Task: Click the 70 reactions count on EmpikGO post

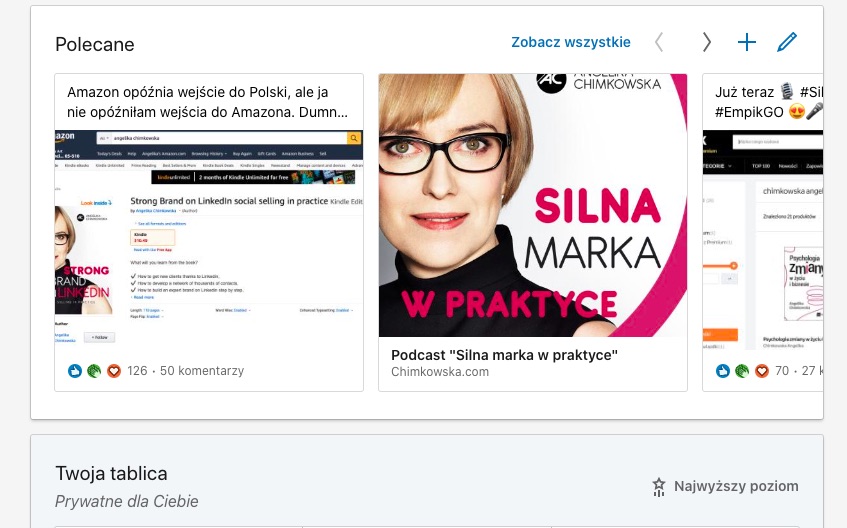Action: (782, 371)
